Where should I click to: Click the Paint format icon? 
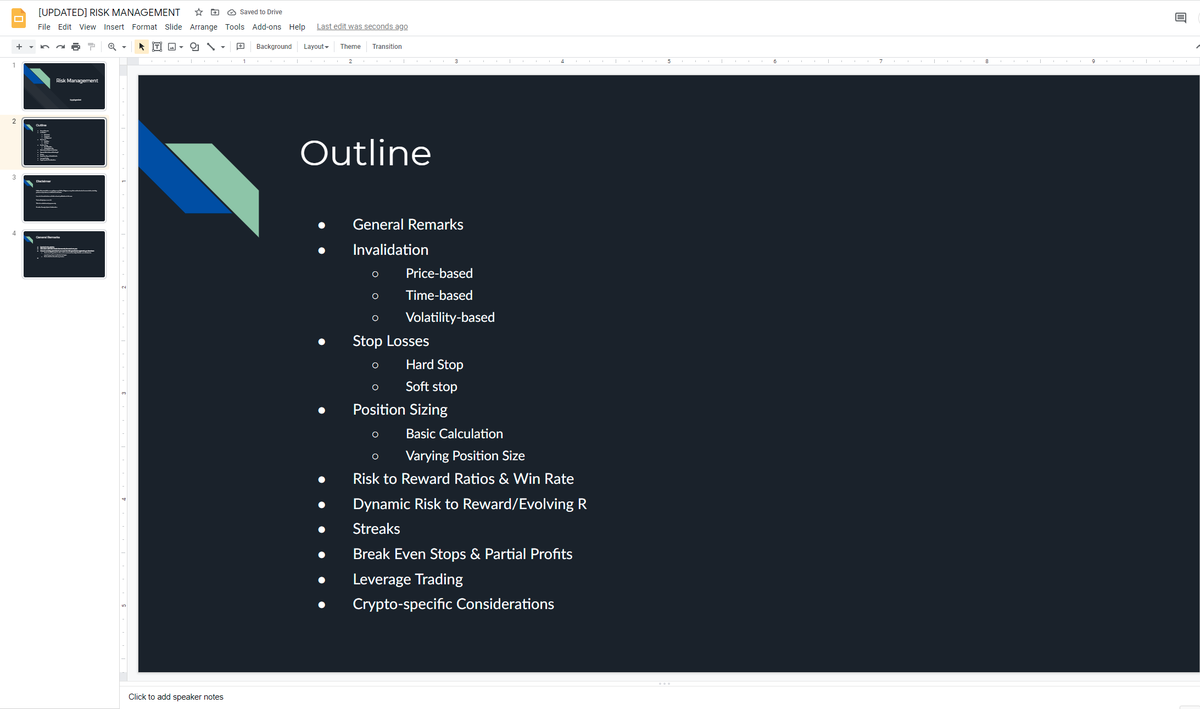pyautogui.click(x=91, y=46)
